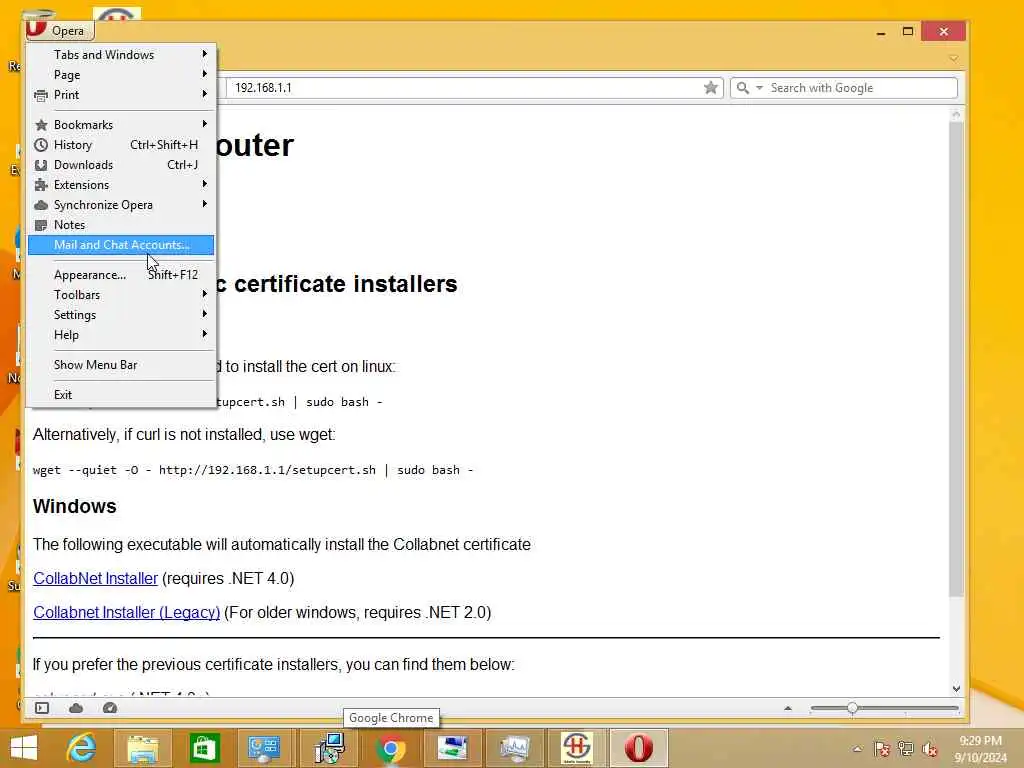Choose Show Menu Bar
Screen dimensions: 1024x768
coord(121,364)
